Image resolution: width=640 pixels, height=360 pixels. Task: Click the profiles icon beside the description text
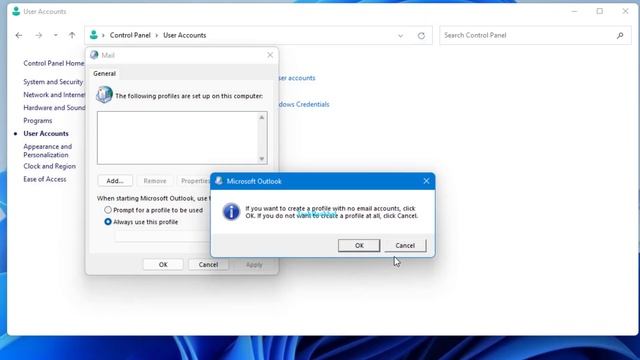[104, 95]
